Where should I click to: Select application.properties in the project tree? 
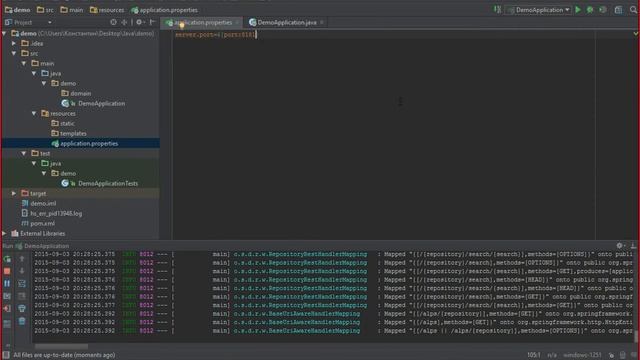tap(84, 144)
